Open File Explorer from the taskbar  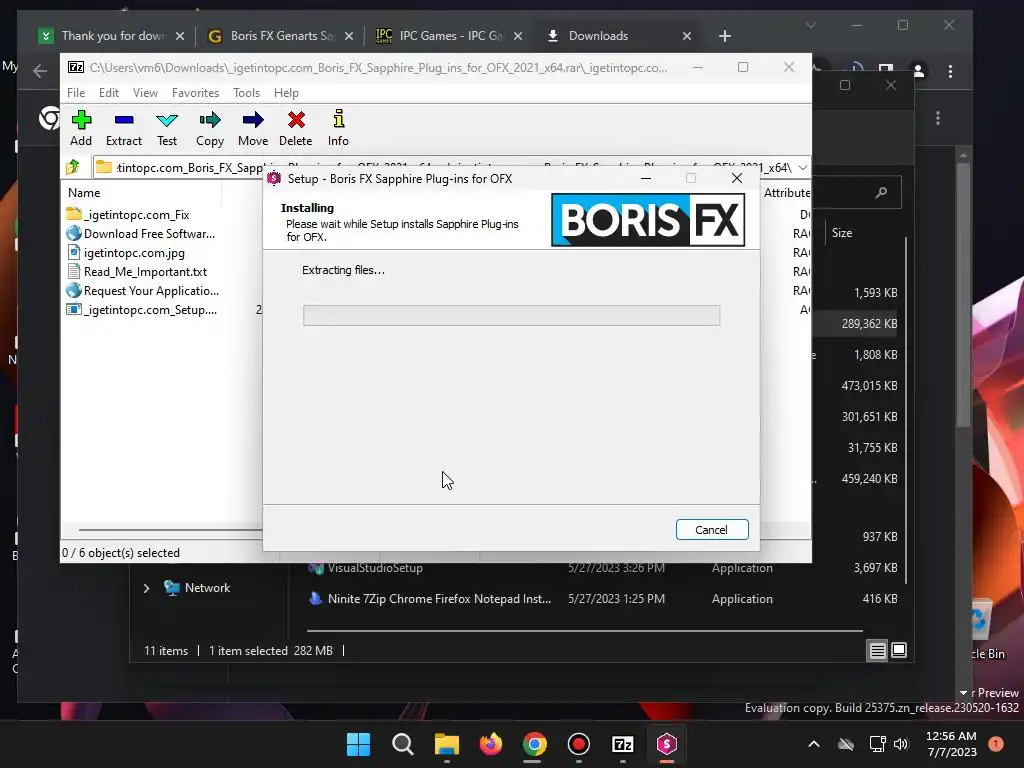click(x=447, y=744)
